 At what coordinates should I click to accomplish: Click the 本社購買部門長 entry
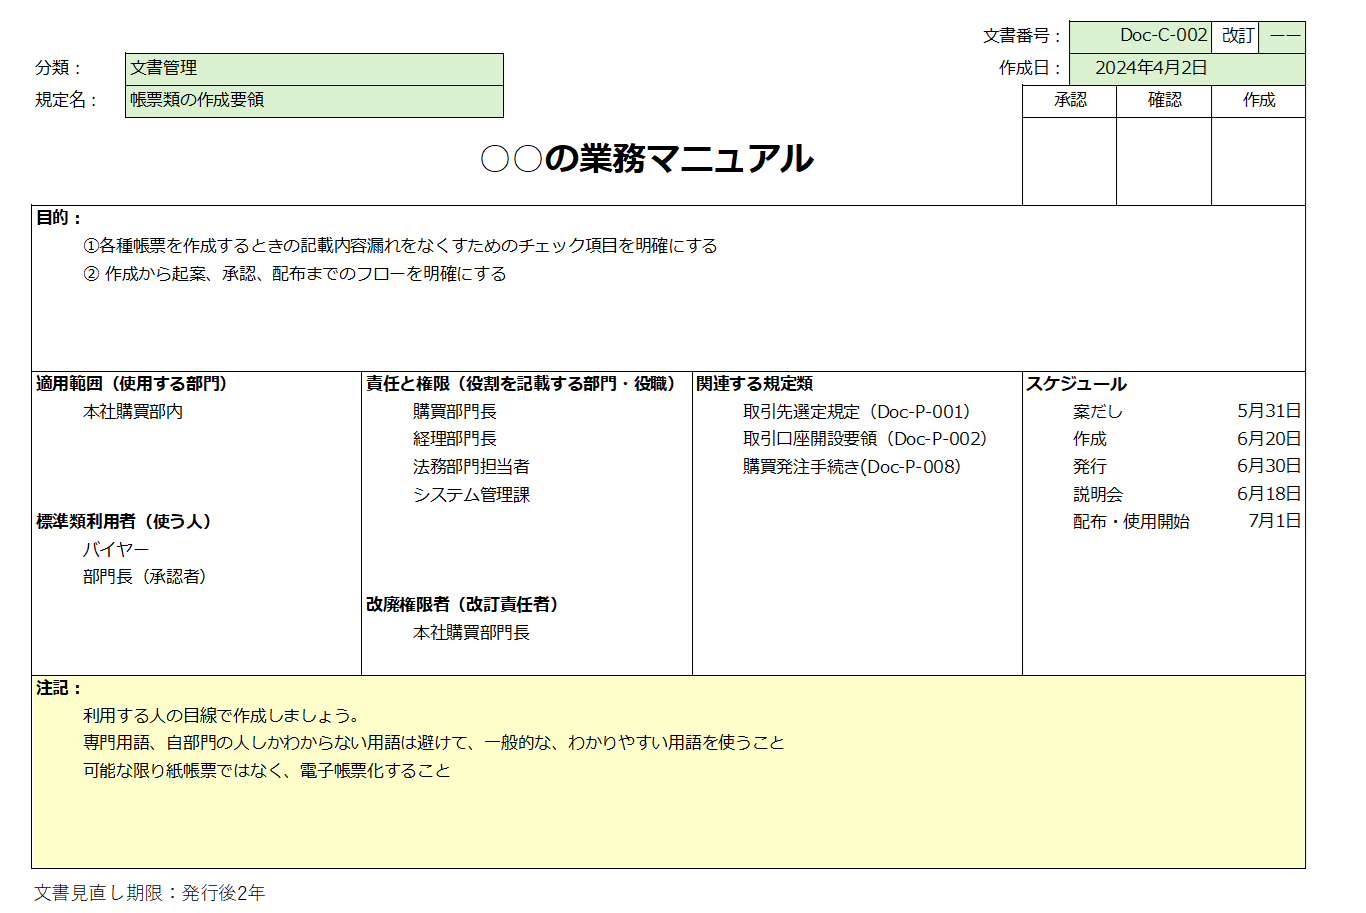pos(471,633)
